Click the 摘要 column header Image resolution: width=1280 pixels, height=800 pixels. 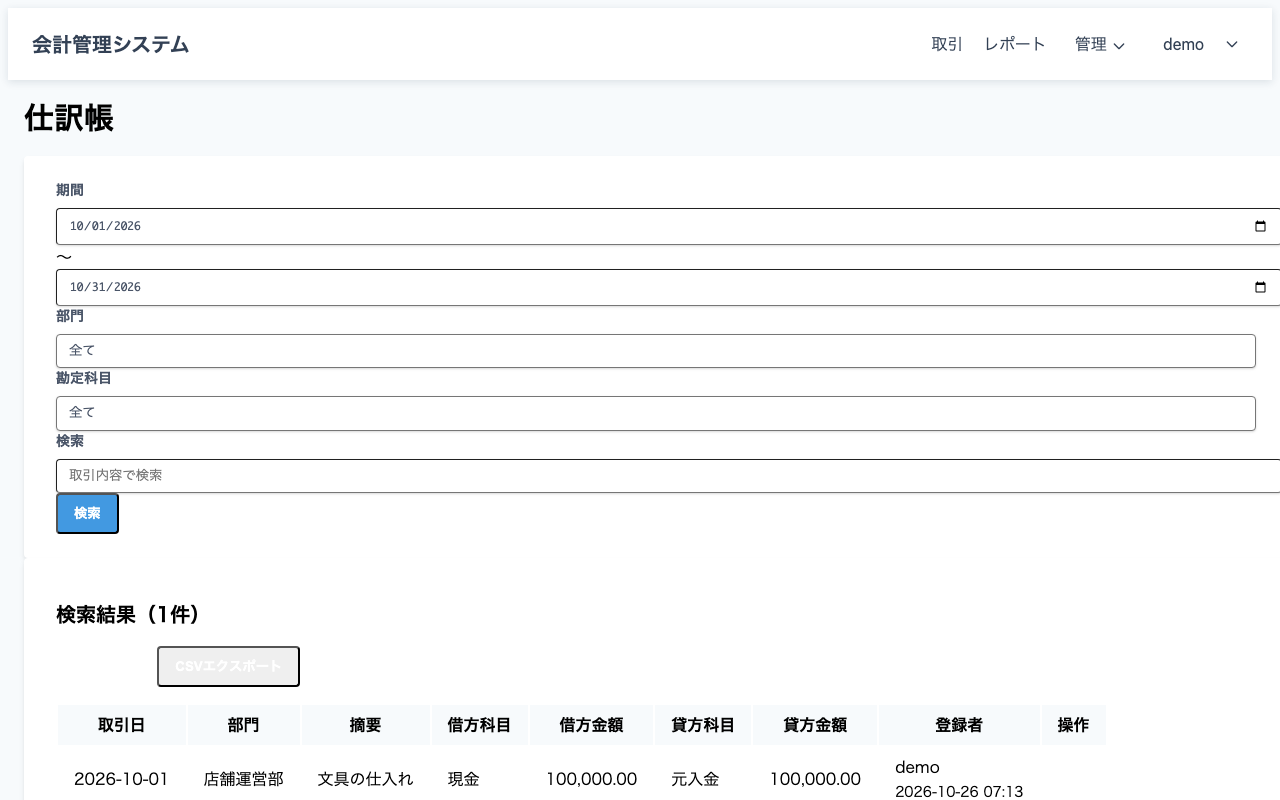pos(366,725)
